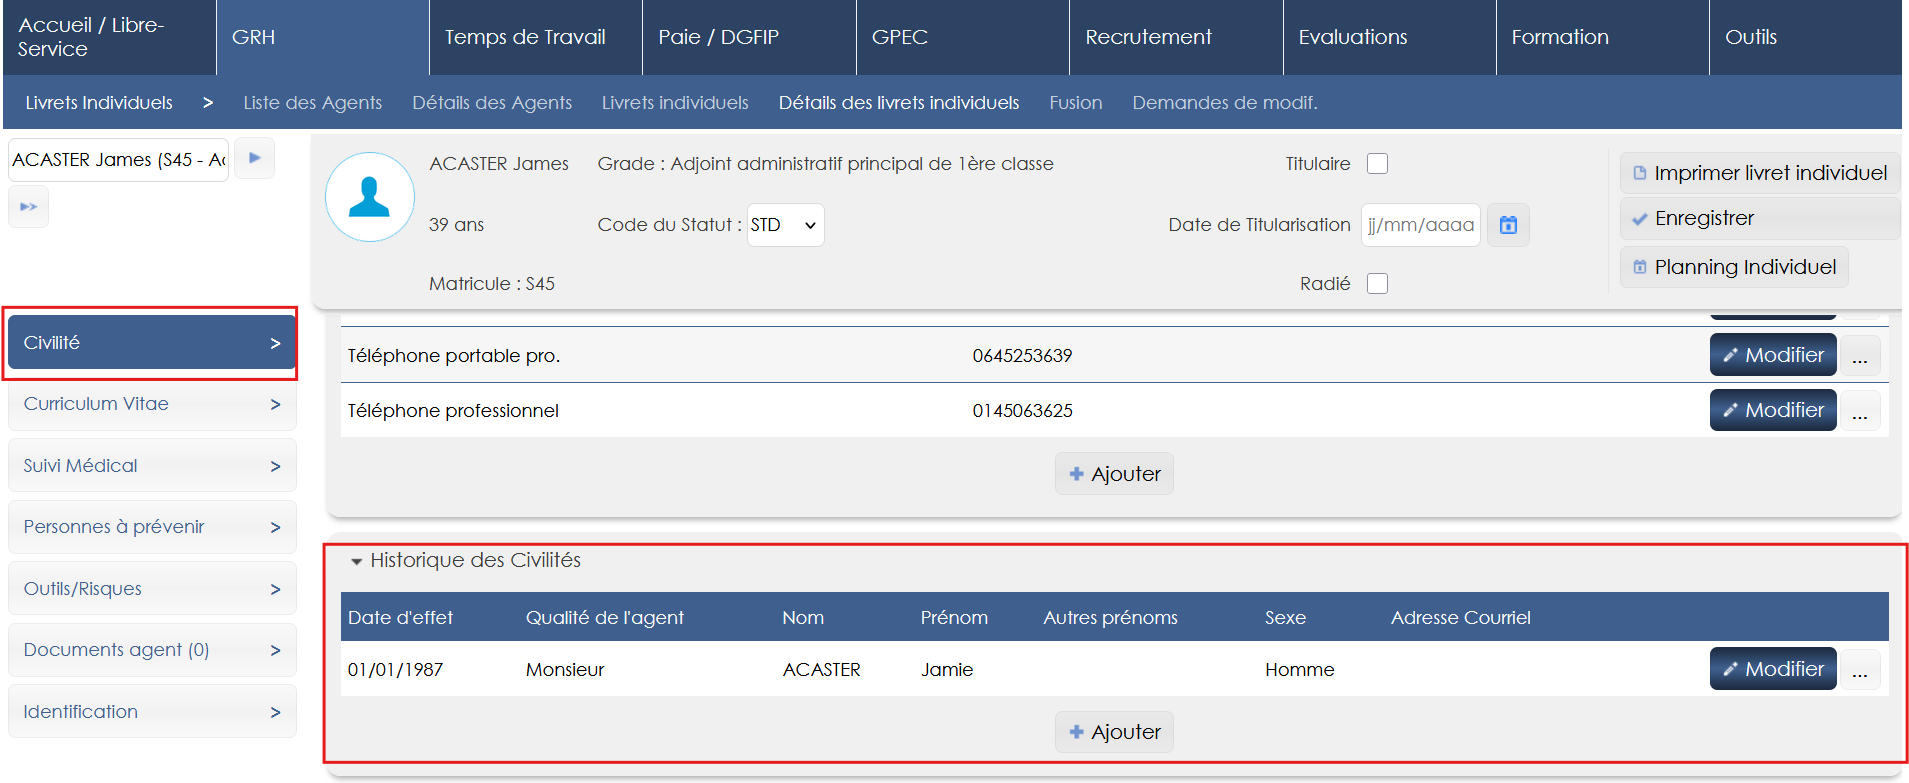Click the calendar icon beside Date de Titularisation
This screenshot has height=783, width=1909.
coord(1508,225)
